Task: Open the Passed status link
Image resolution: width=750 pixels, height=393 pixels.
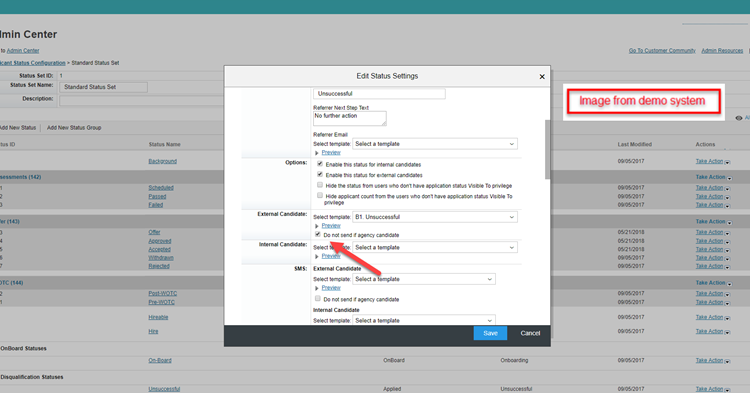Action: pos(157,196)
